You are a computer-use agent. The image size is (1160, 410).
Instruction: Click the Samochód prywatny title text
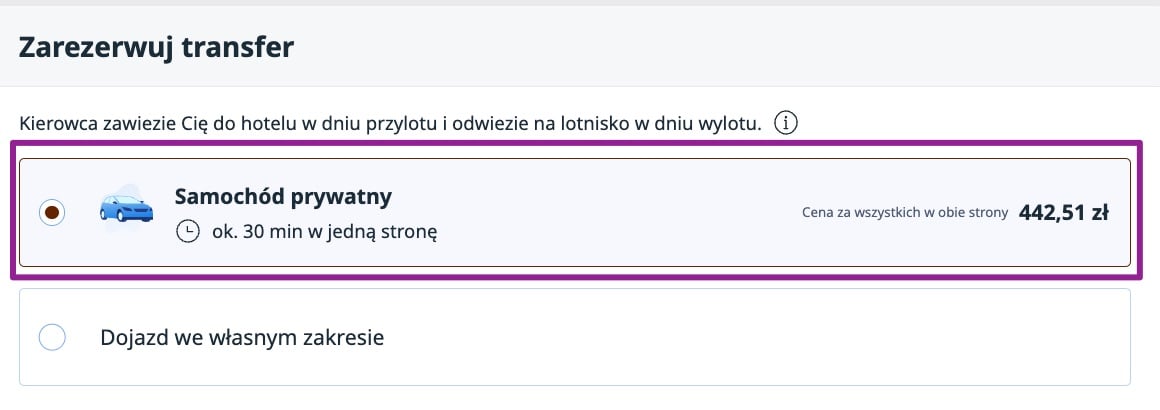(x=283, y=195)
